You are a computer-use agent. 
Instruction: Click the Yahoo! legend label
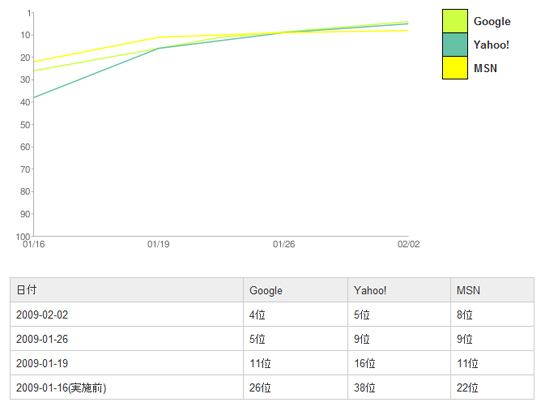pyautogui.click(x=491, y=45)
